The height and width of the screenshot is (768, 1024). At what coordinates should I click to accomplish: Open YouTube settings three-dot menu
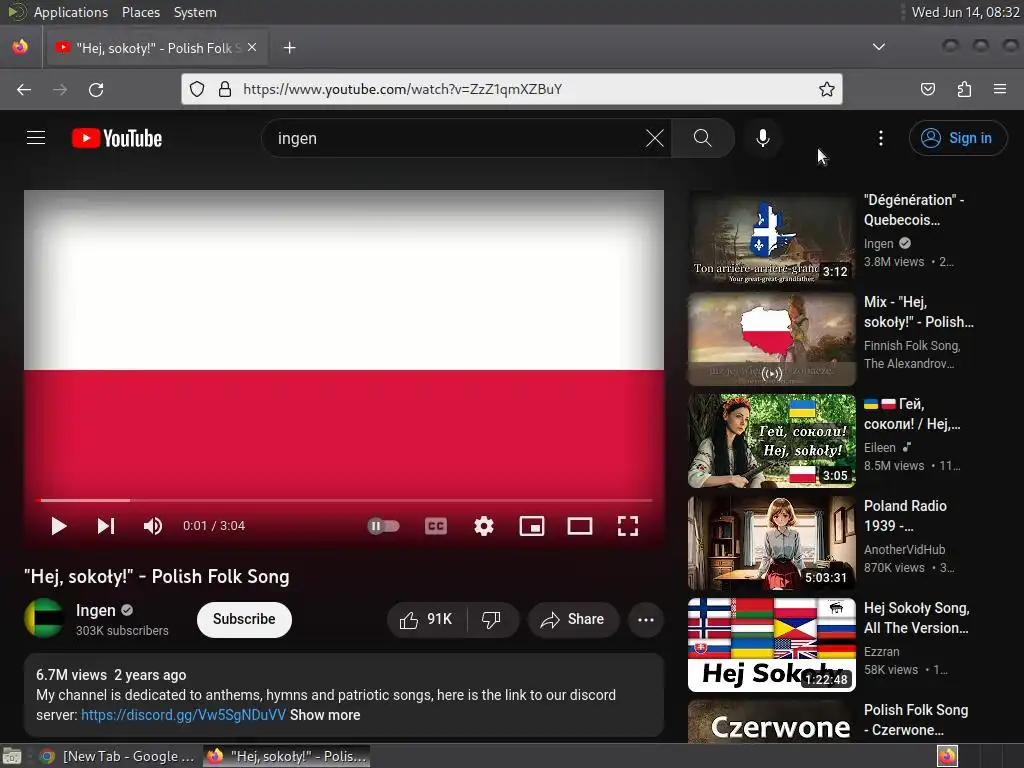(x=881, y=138)
